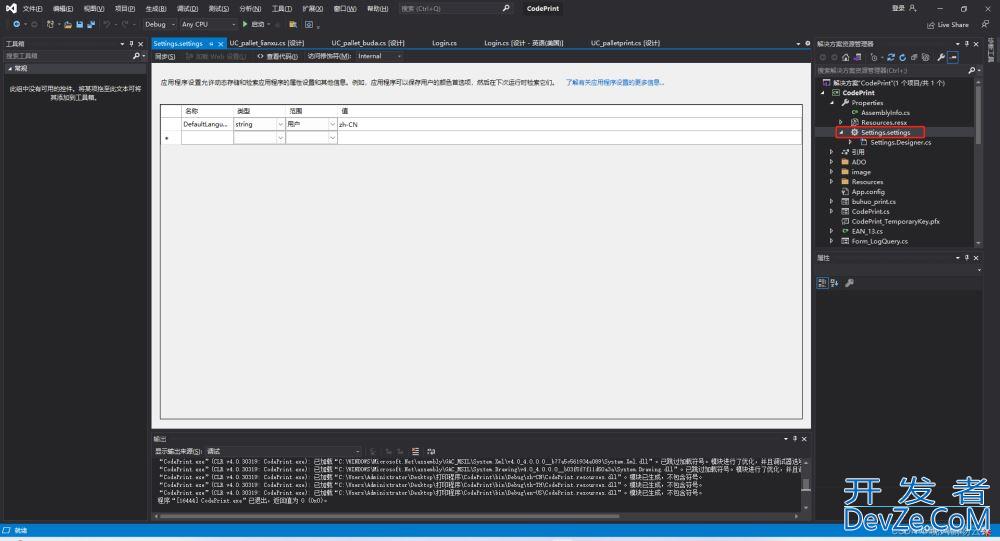The image size is (1000, 541).
Task: Collapse the Properties folder node
Action: point(832,103)
